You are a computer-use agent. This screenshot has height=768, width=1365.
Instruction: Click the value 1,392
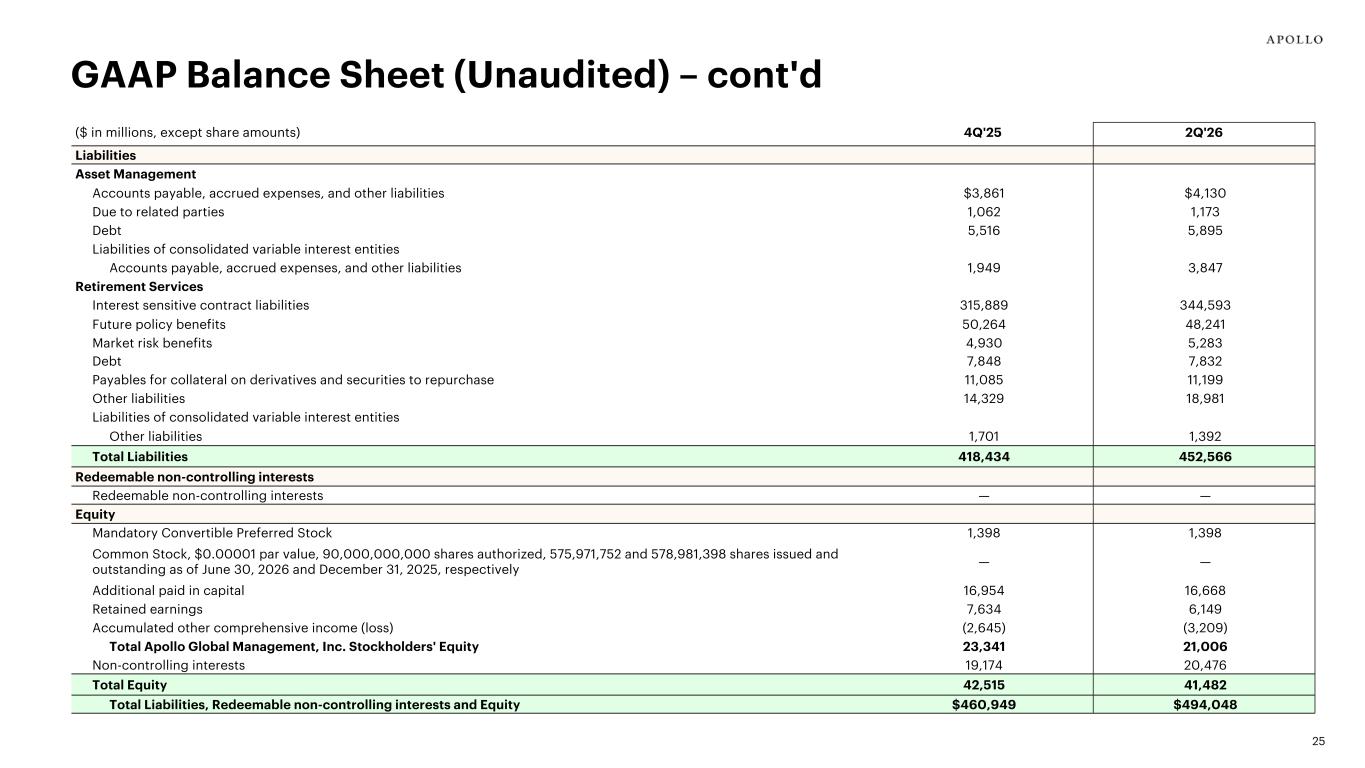[1204, 436]
